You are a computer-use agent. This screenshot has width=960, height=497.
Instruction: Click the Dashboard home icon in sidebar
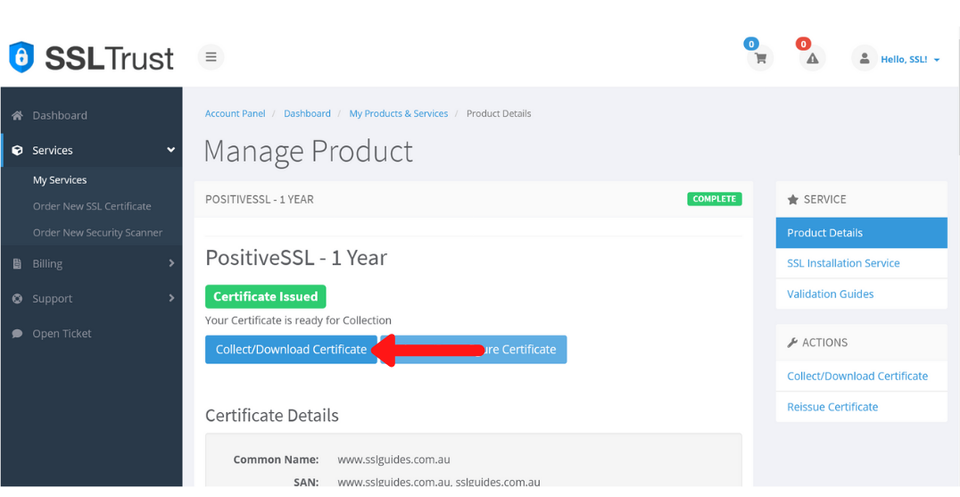click(x=17, y=115)
